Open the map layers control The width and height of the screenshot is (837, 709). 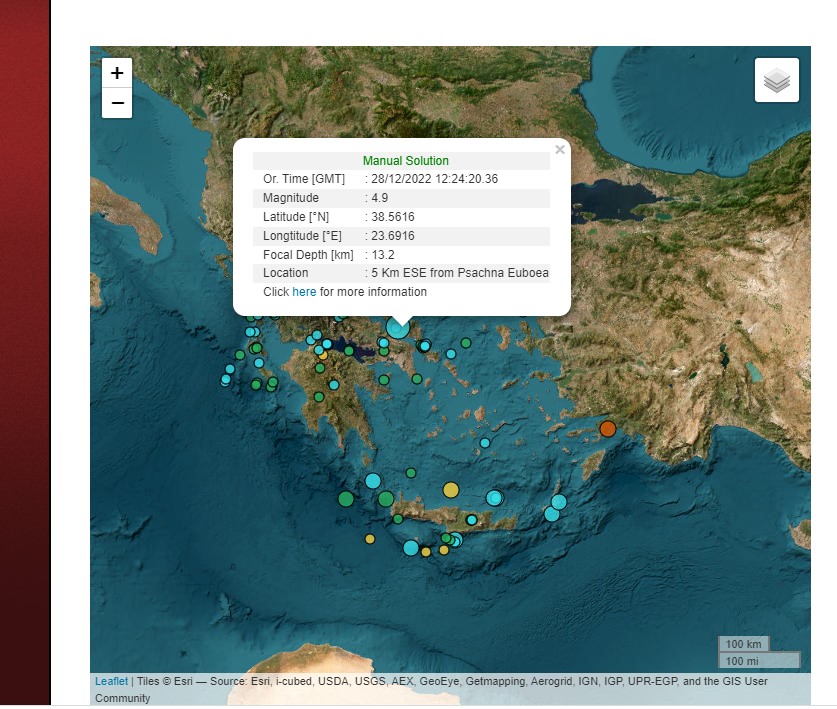777,80
